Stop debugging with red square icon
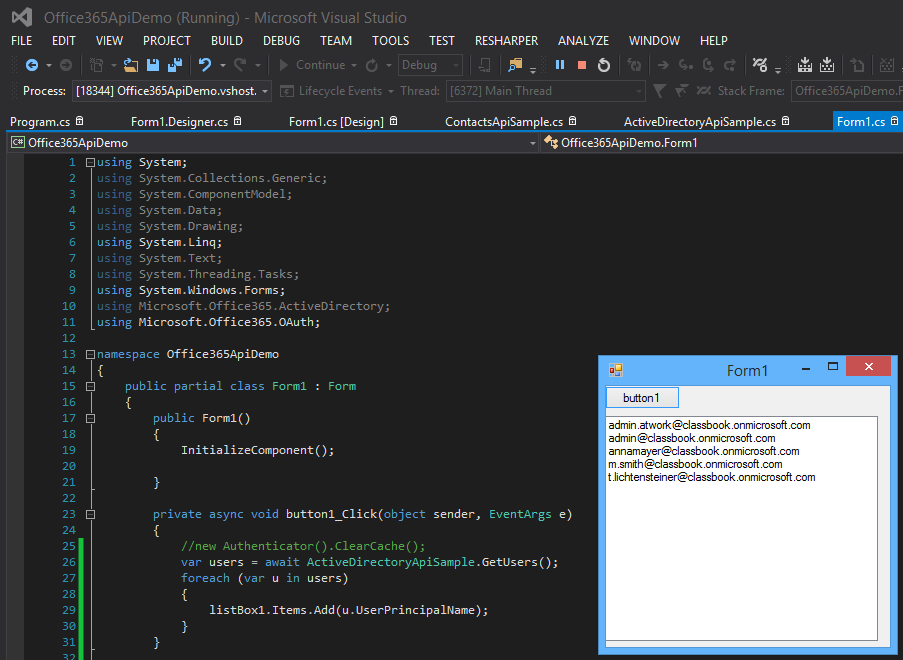Image resolution: width=903 pixels, height=660 pixels. click(x=582, y=65)
